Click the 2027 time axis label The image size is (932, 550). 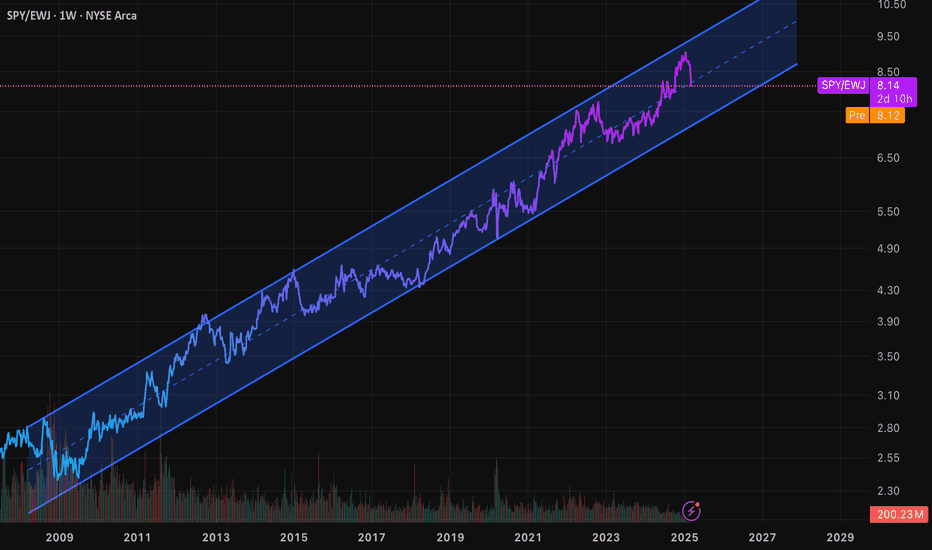pos(762,538)
